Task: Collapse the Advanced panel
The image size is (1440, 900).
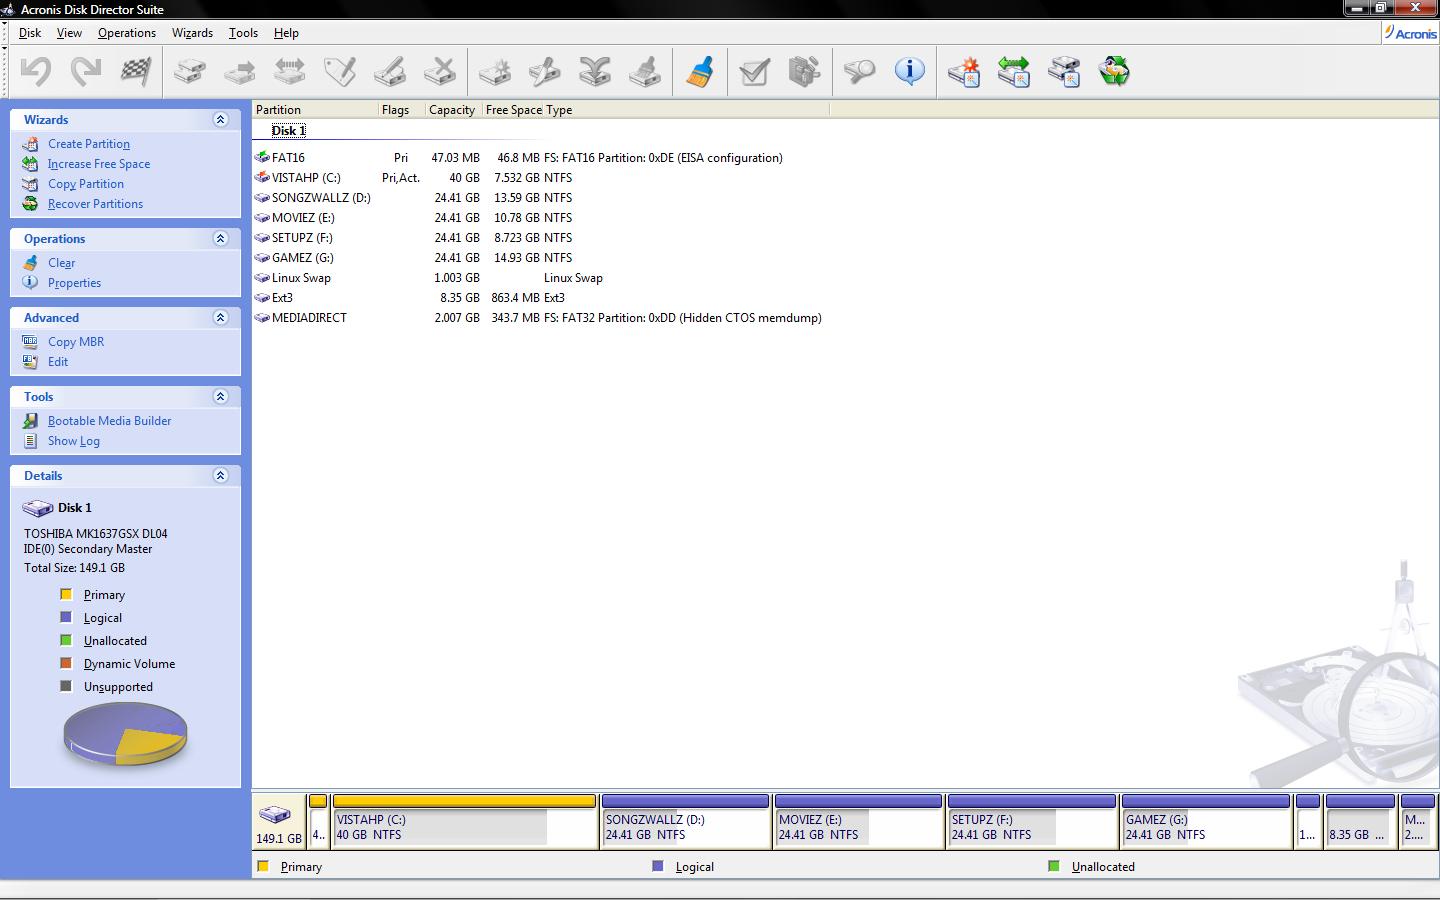Action: 221,317
